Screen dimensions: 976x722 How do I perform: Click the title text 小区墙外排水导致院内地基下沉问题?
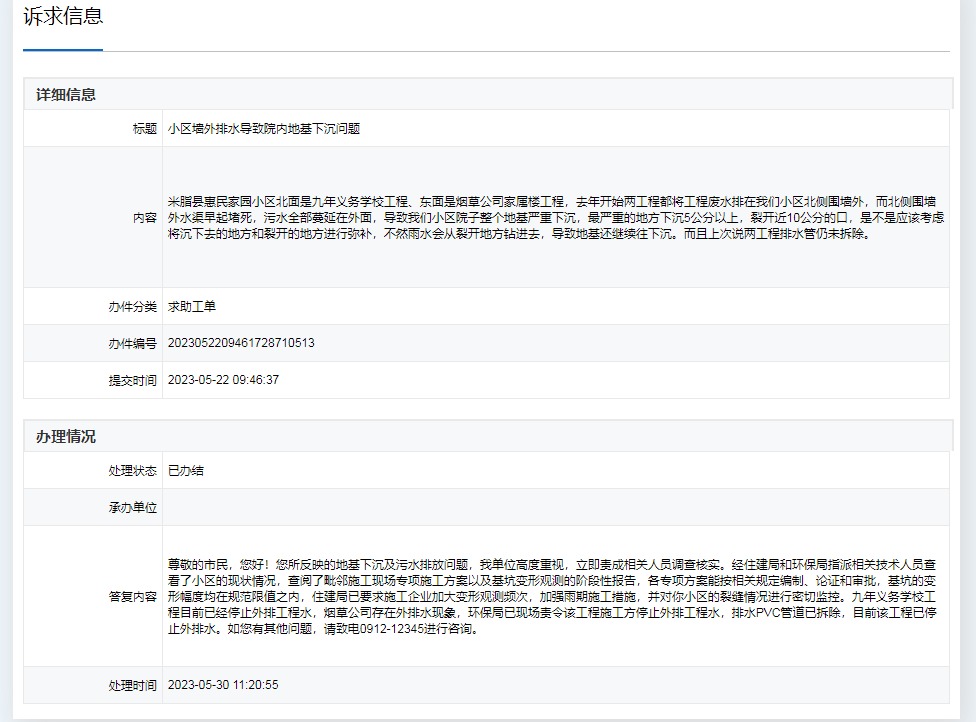(264, 129)
